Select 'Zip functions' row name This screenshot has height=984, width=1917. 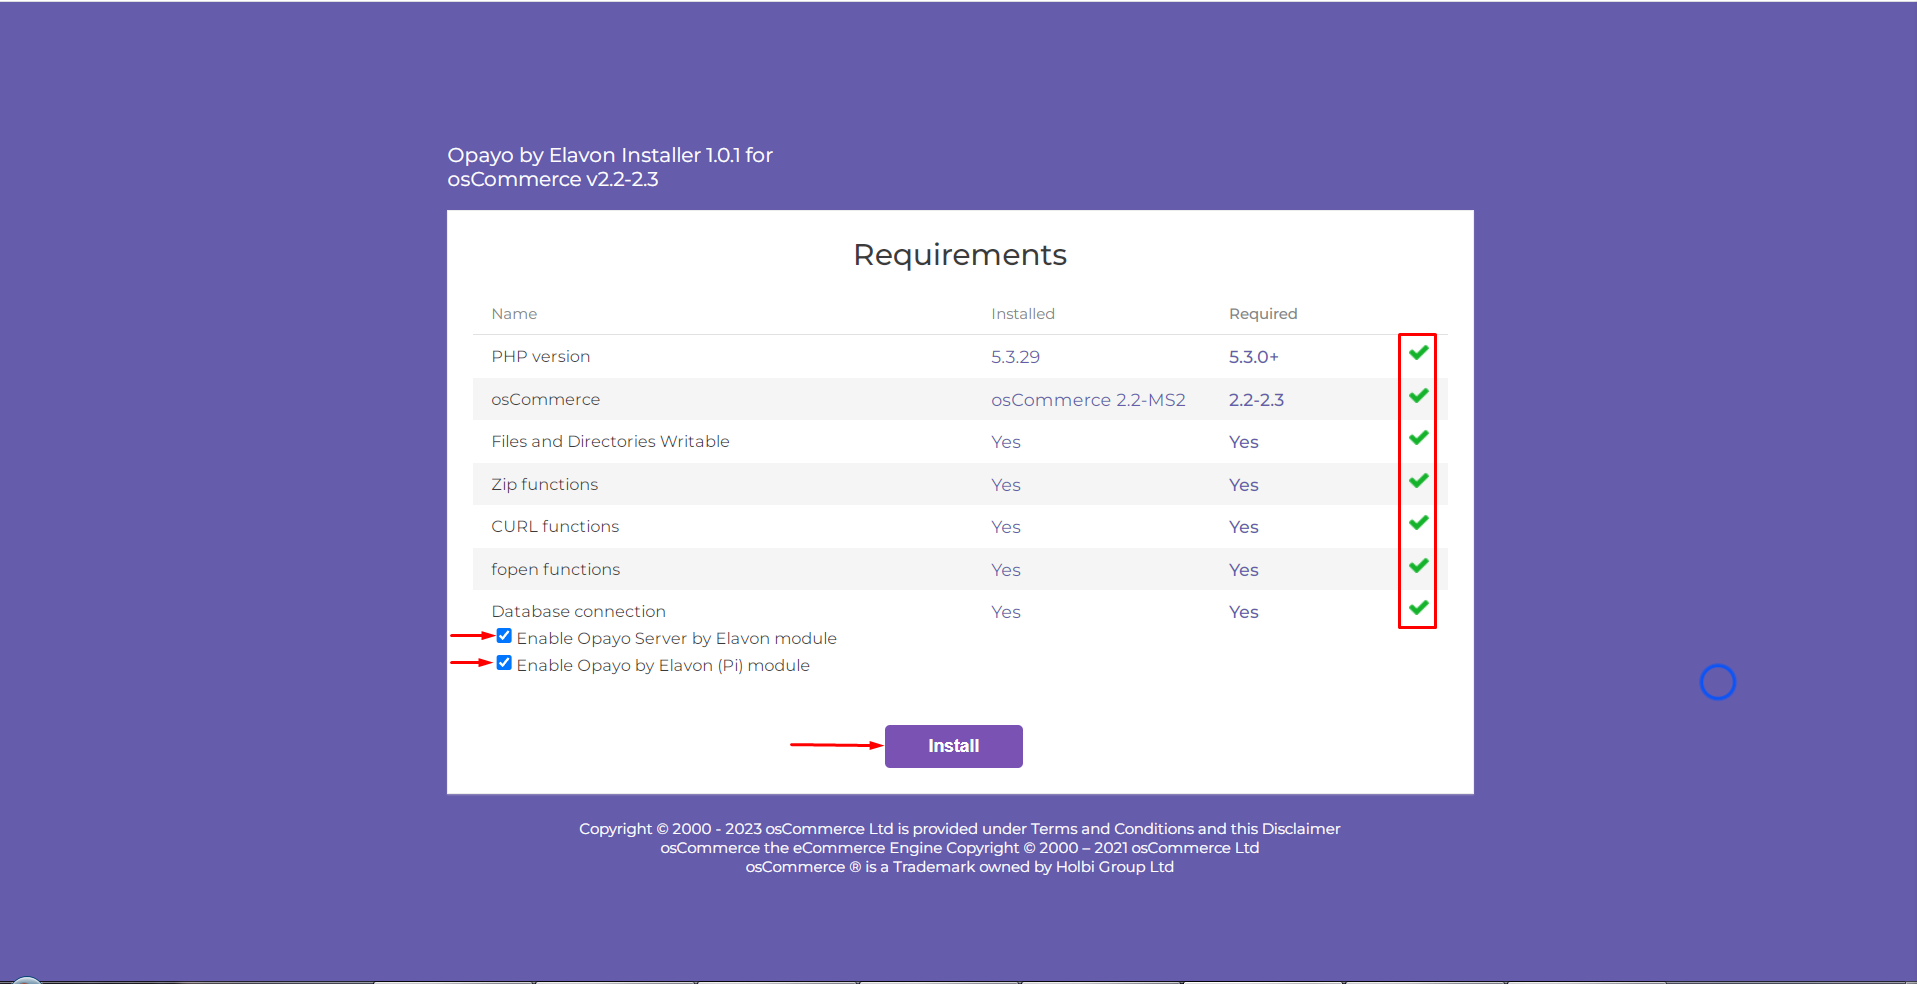click(x=545, y=485)
